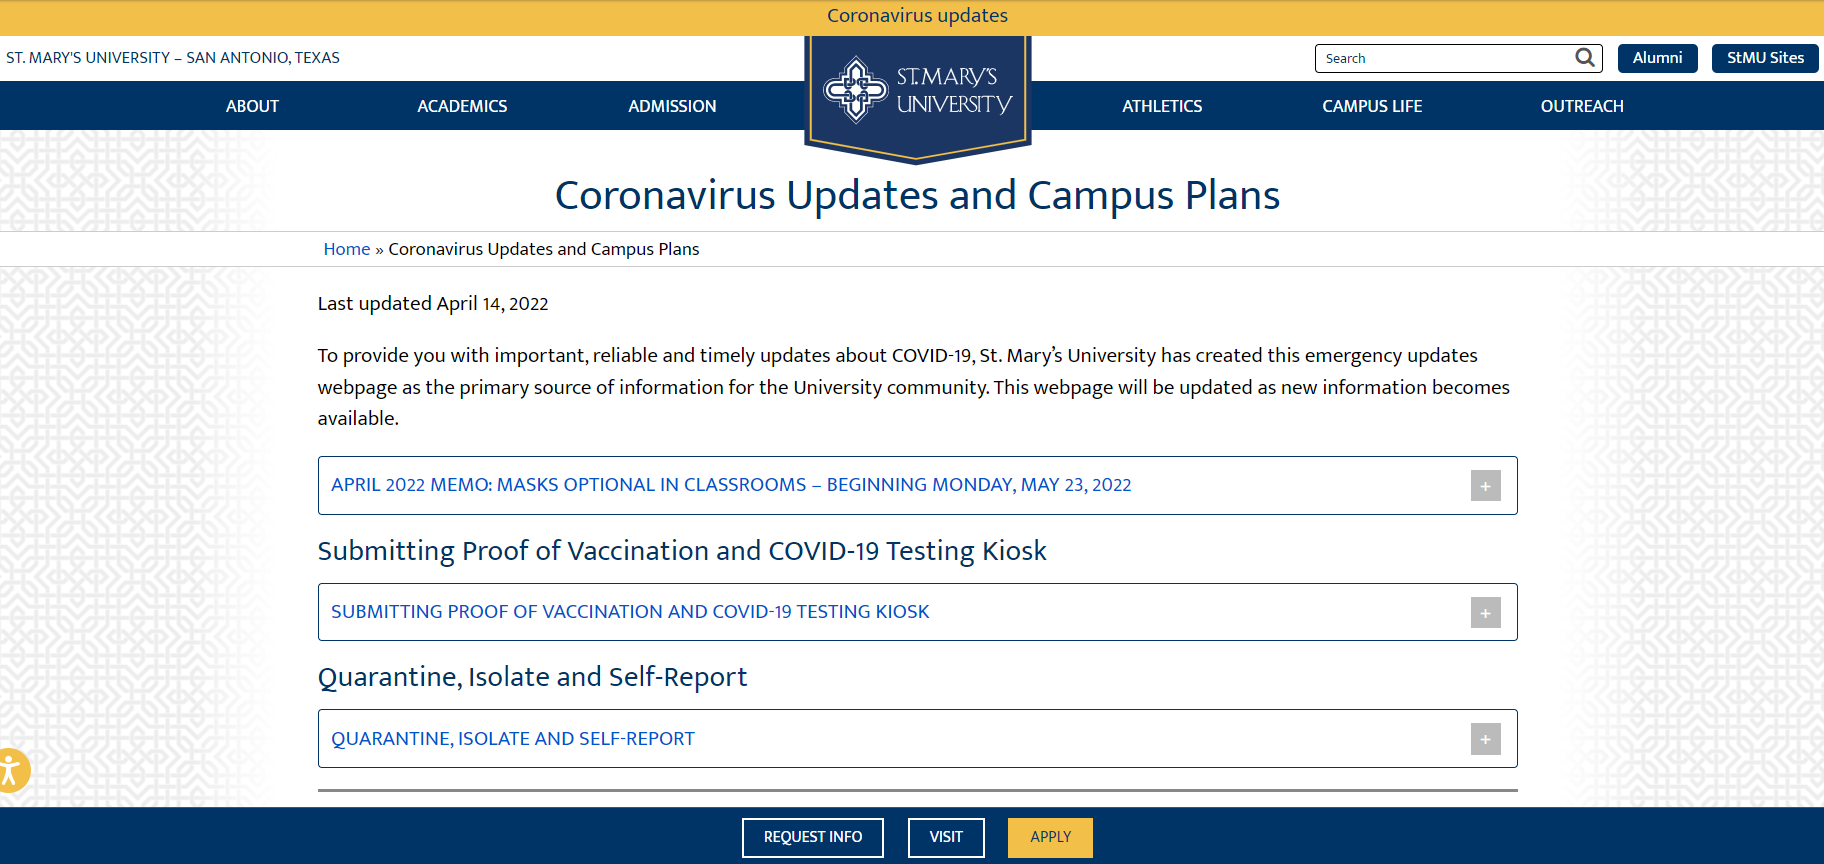Expand vaccination proof section plus icon
Screen dimensions: 1824x864
coord(1485,613)
